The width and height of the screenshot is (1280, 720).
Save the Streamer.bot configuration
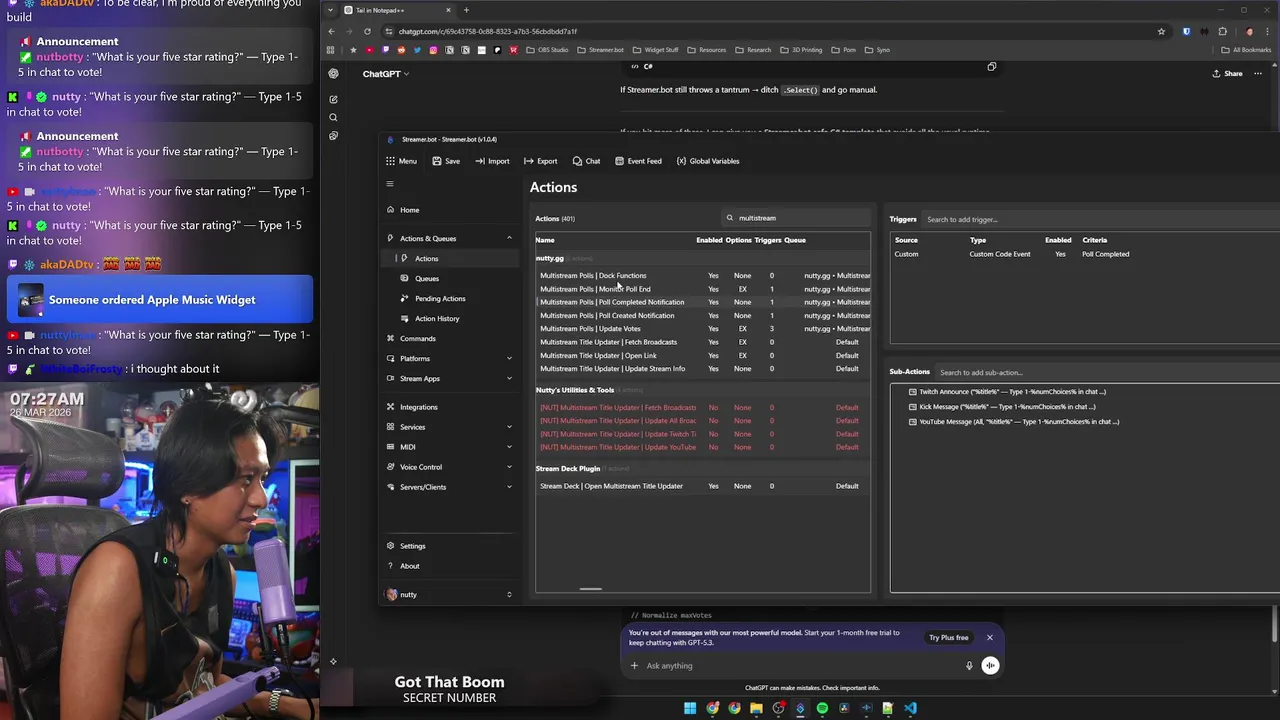(446, 161)
